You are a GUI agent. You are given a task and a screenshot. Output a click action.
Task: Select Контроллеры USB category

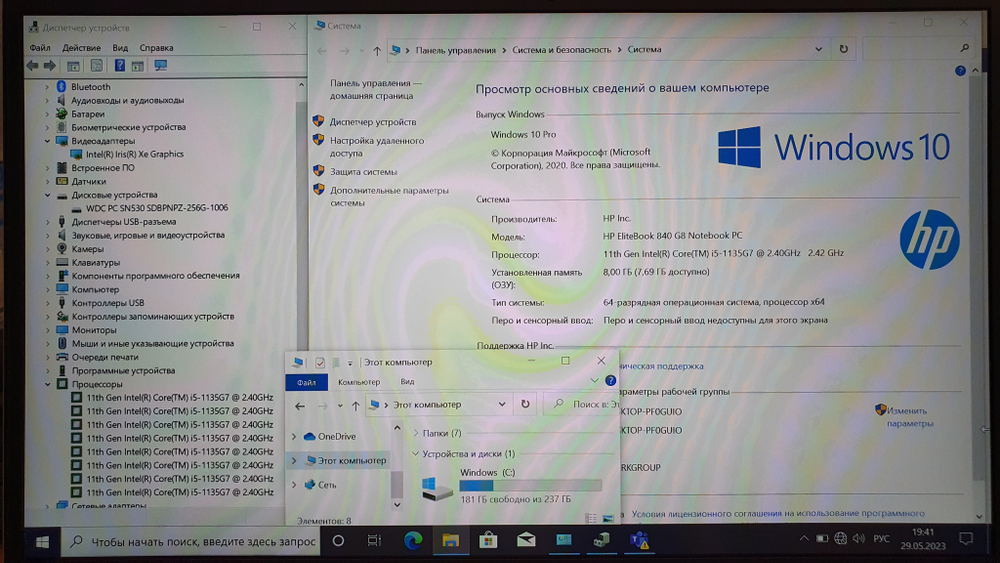click(x=108, y=303)
